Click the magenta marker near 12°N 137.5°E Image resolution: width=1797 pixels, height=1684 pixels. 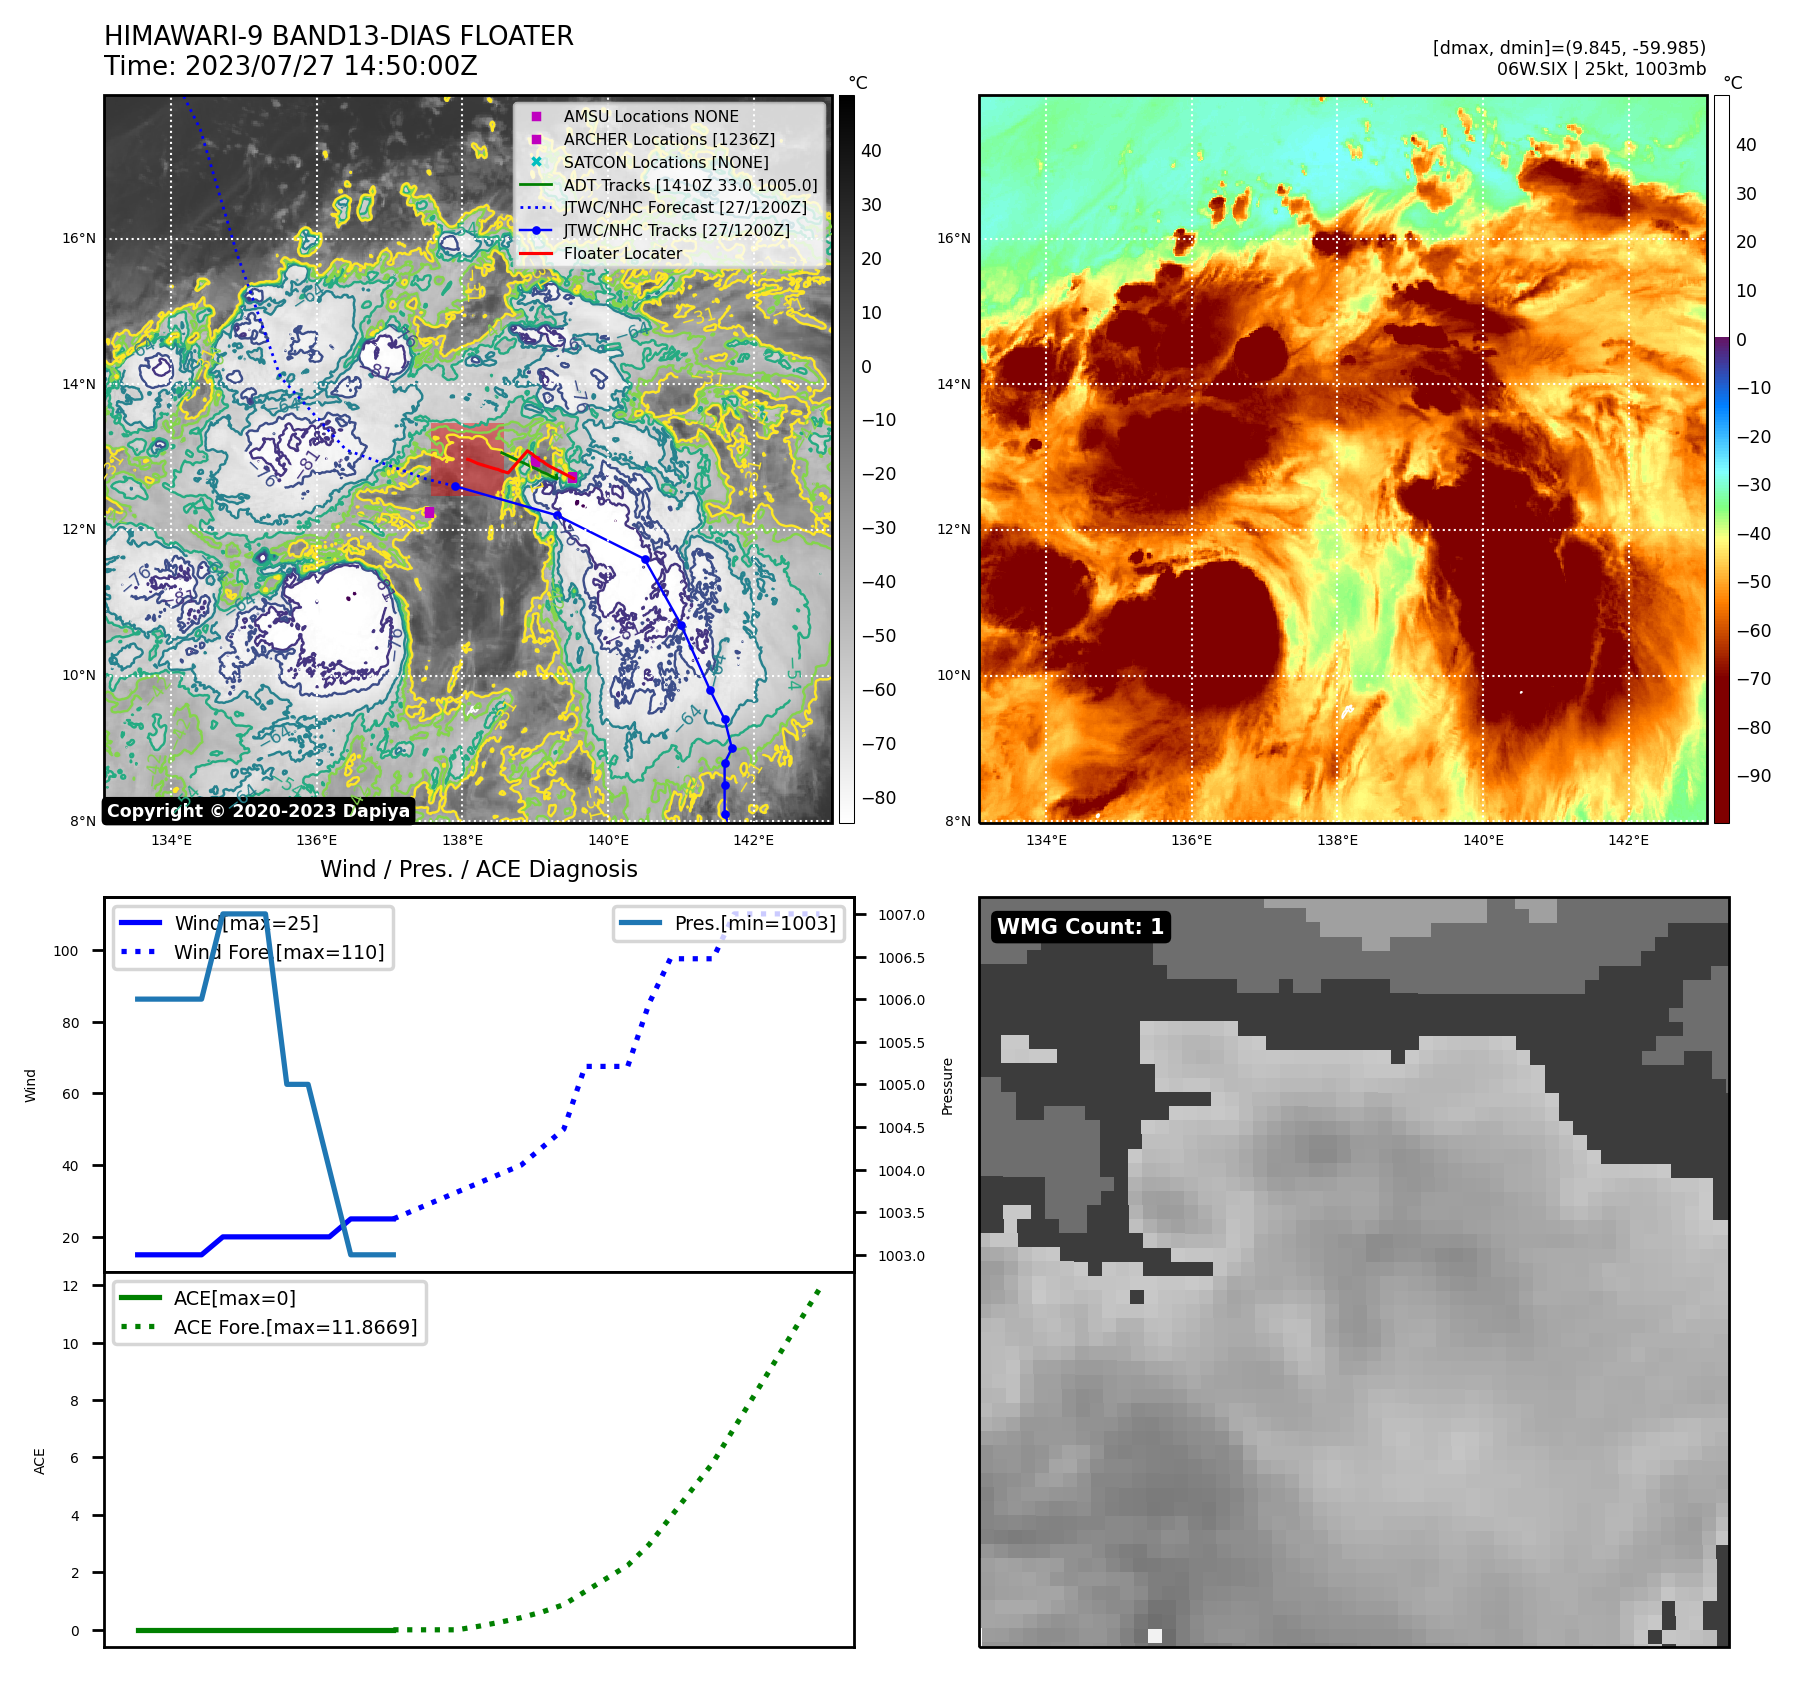click(429, 513)
